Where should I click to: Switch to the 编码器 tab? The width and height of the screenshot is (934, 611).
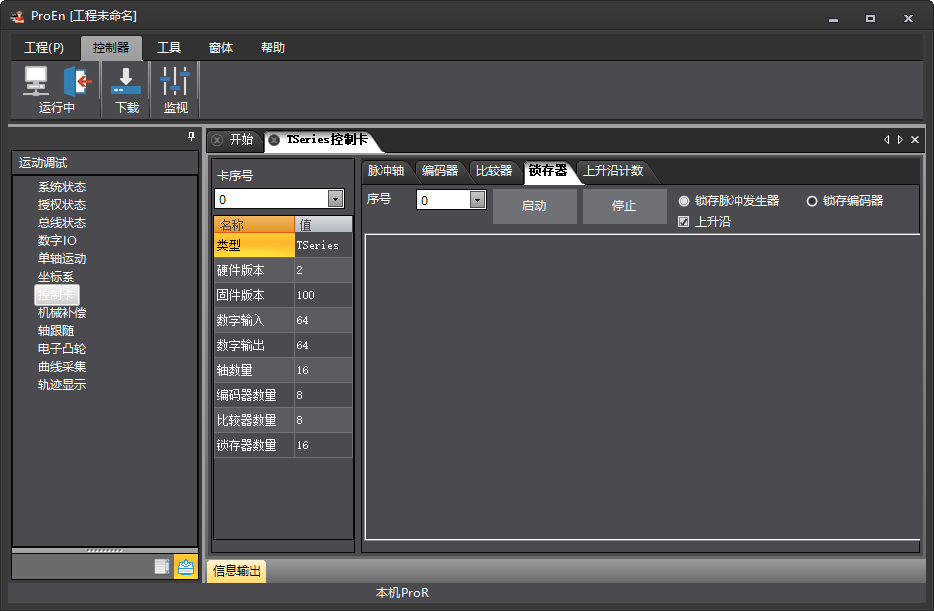440,171
